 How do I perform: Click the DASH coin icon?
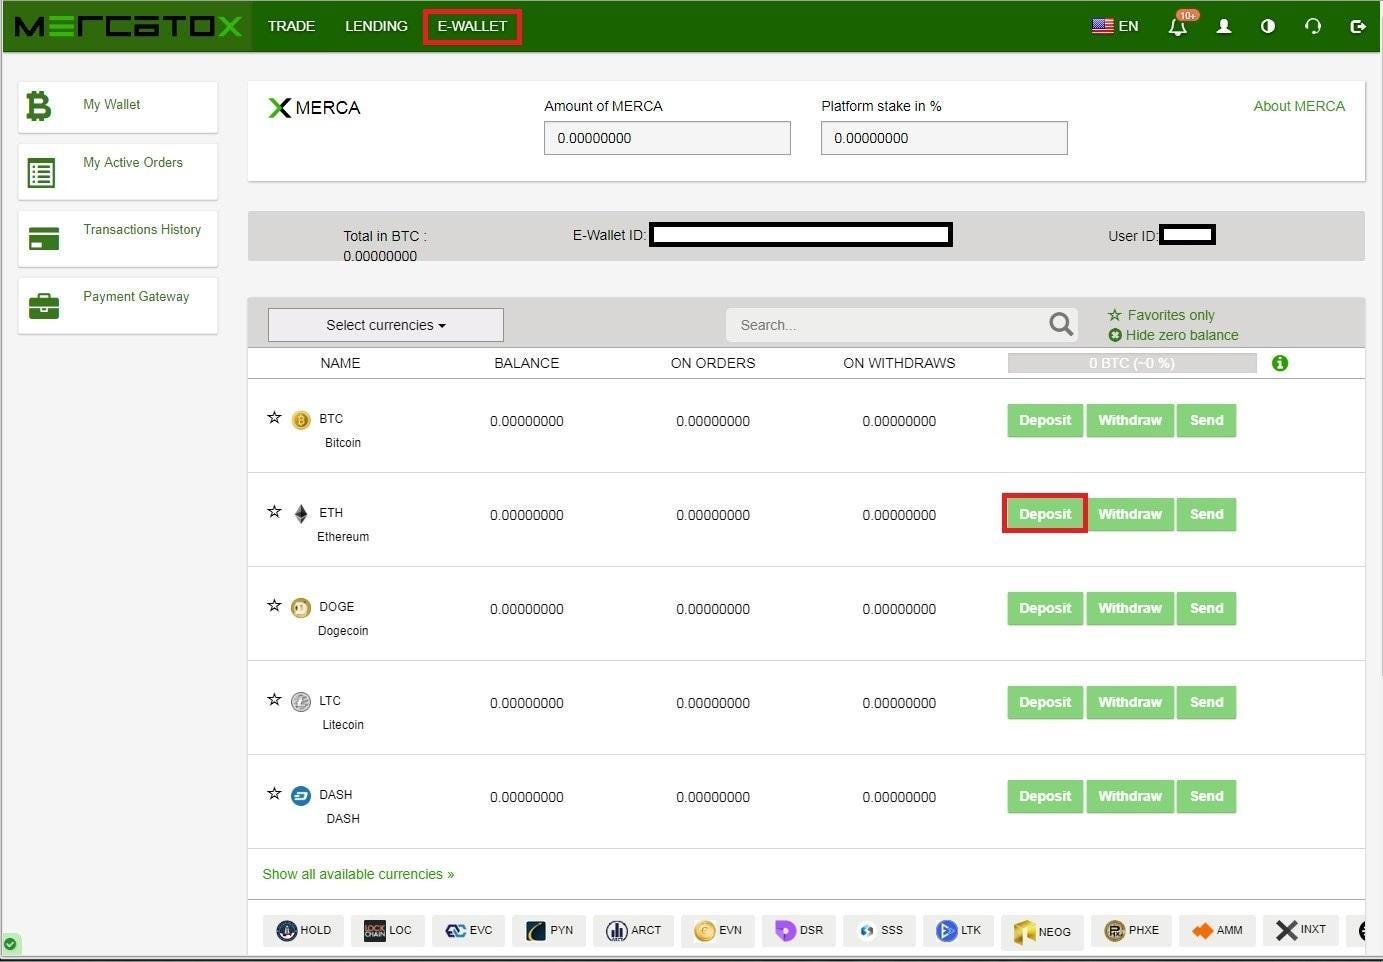301,796
